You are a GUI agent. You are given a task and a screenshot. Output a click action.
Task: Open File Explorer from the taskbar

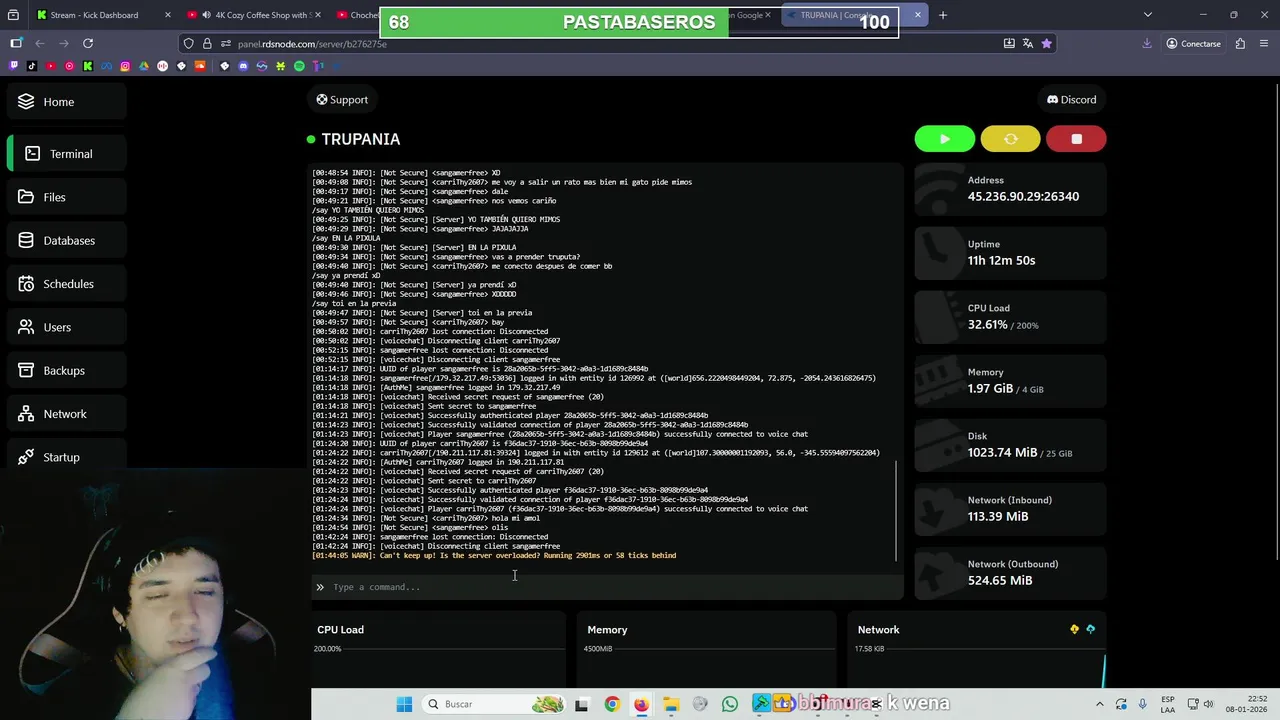671,704
